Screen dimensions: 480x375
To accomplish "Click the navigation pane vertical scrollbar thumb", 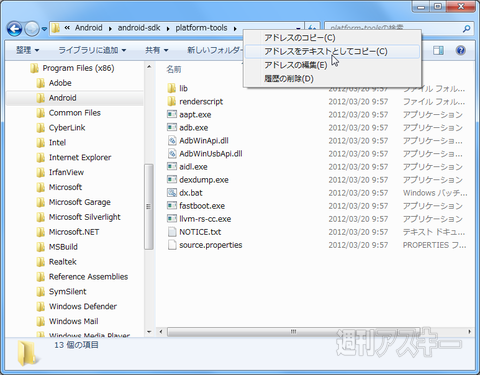I will pos(149,207).
